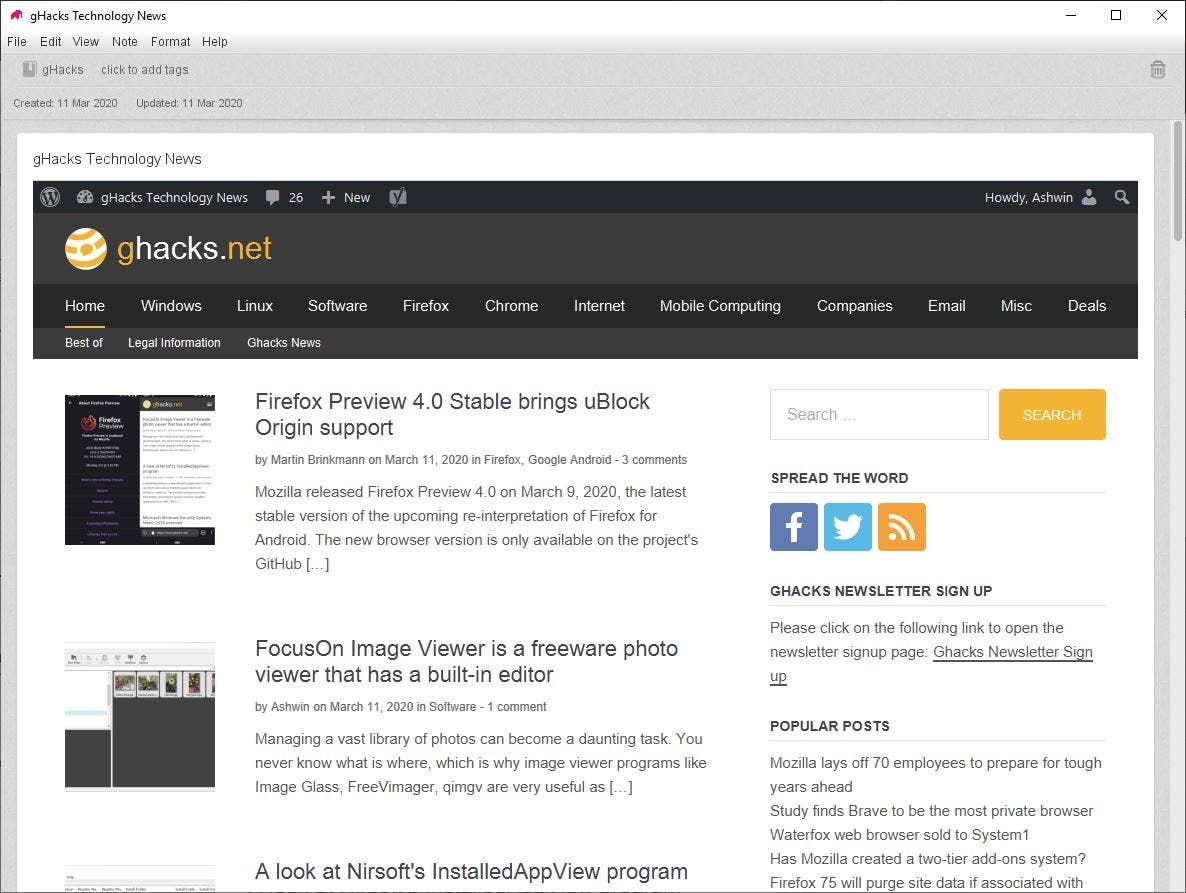Click the yellow SEARCH button
Image resolution: width=1186 pixels, height=893 pixels.
pyautogui.click(x=1052, y=414)
